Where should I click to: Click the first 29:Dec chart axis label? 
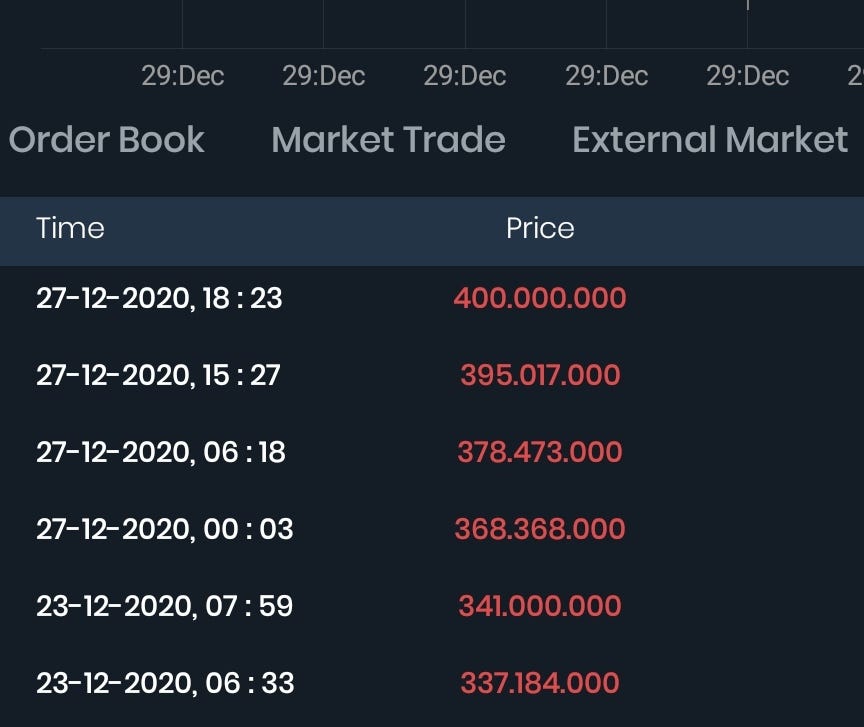point(183,76)
